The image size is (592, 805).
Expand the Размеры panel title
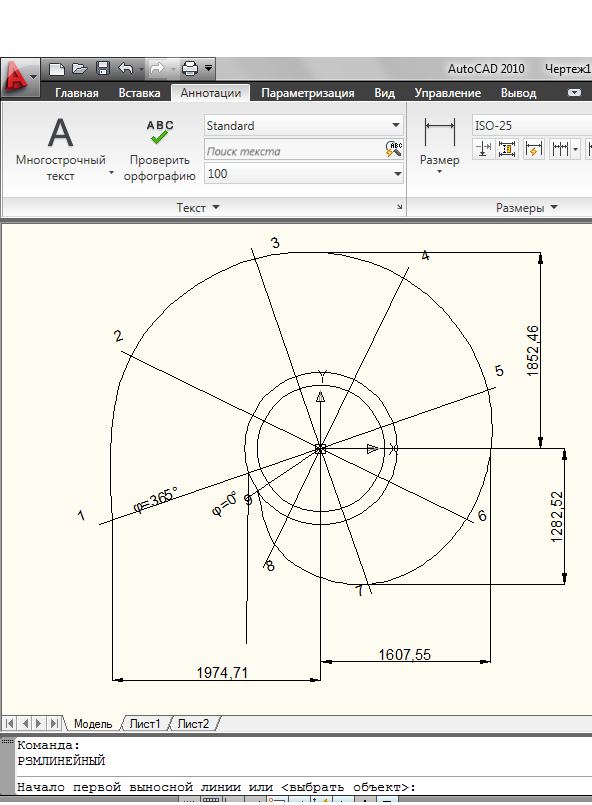526,207
